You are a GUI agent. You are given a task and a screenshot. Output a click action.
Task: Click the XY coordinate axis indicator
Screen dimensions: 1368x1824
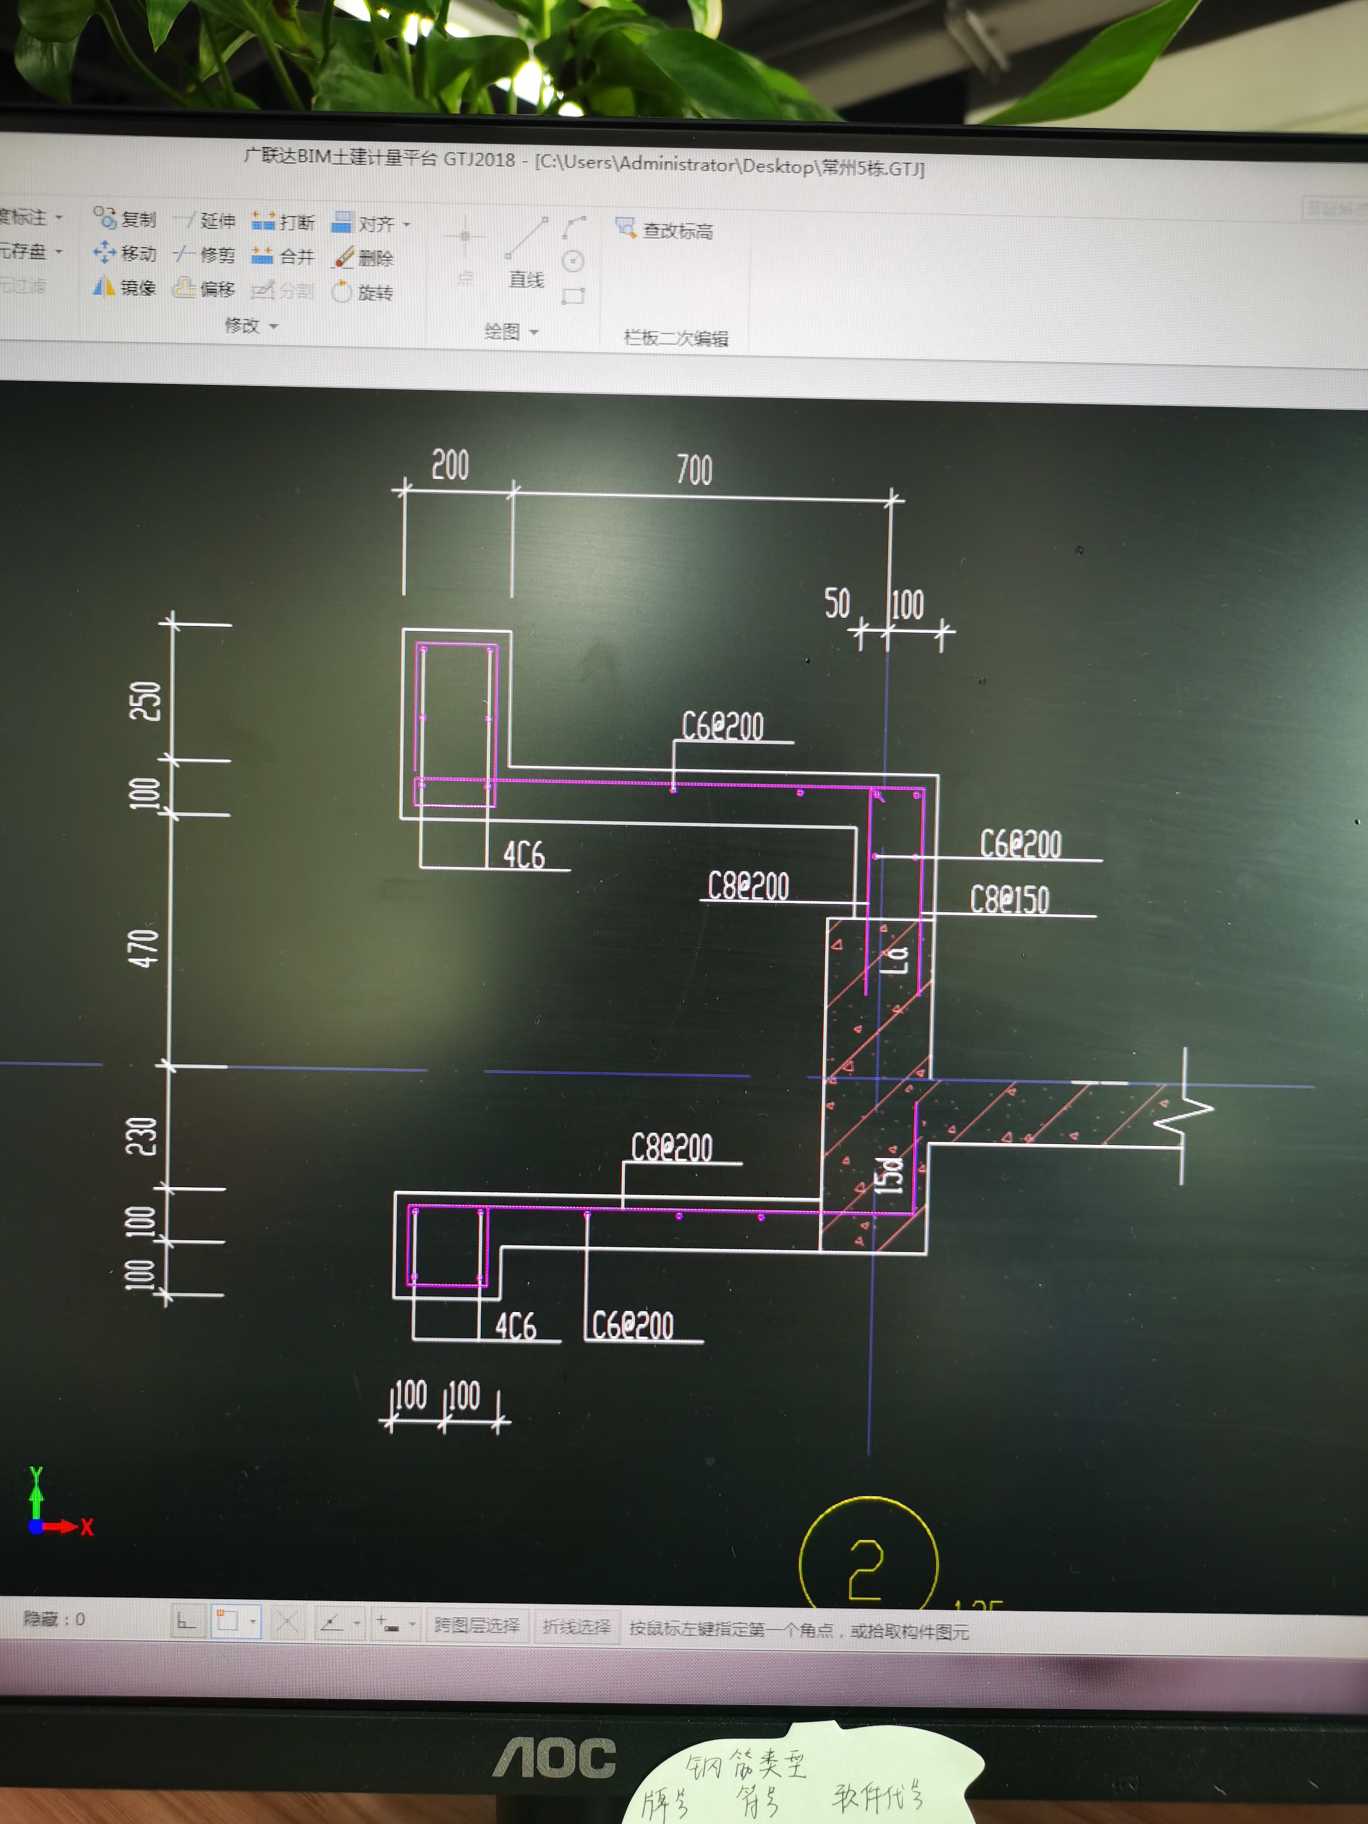coord(59,1503)
